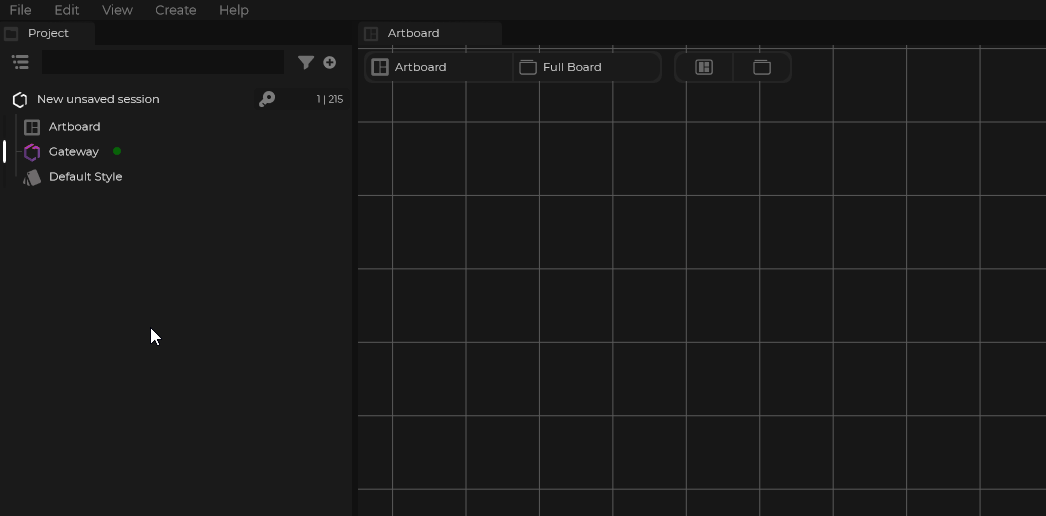Screen dimensions: 1046x516
Task: Open the Full Board selector
Action: click(x=587, y=67)
